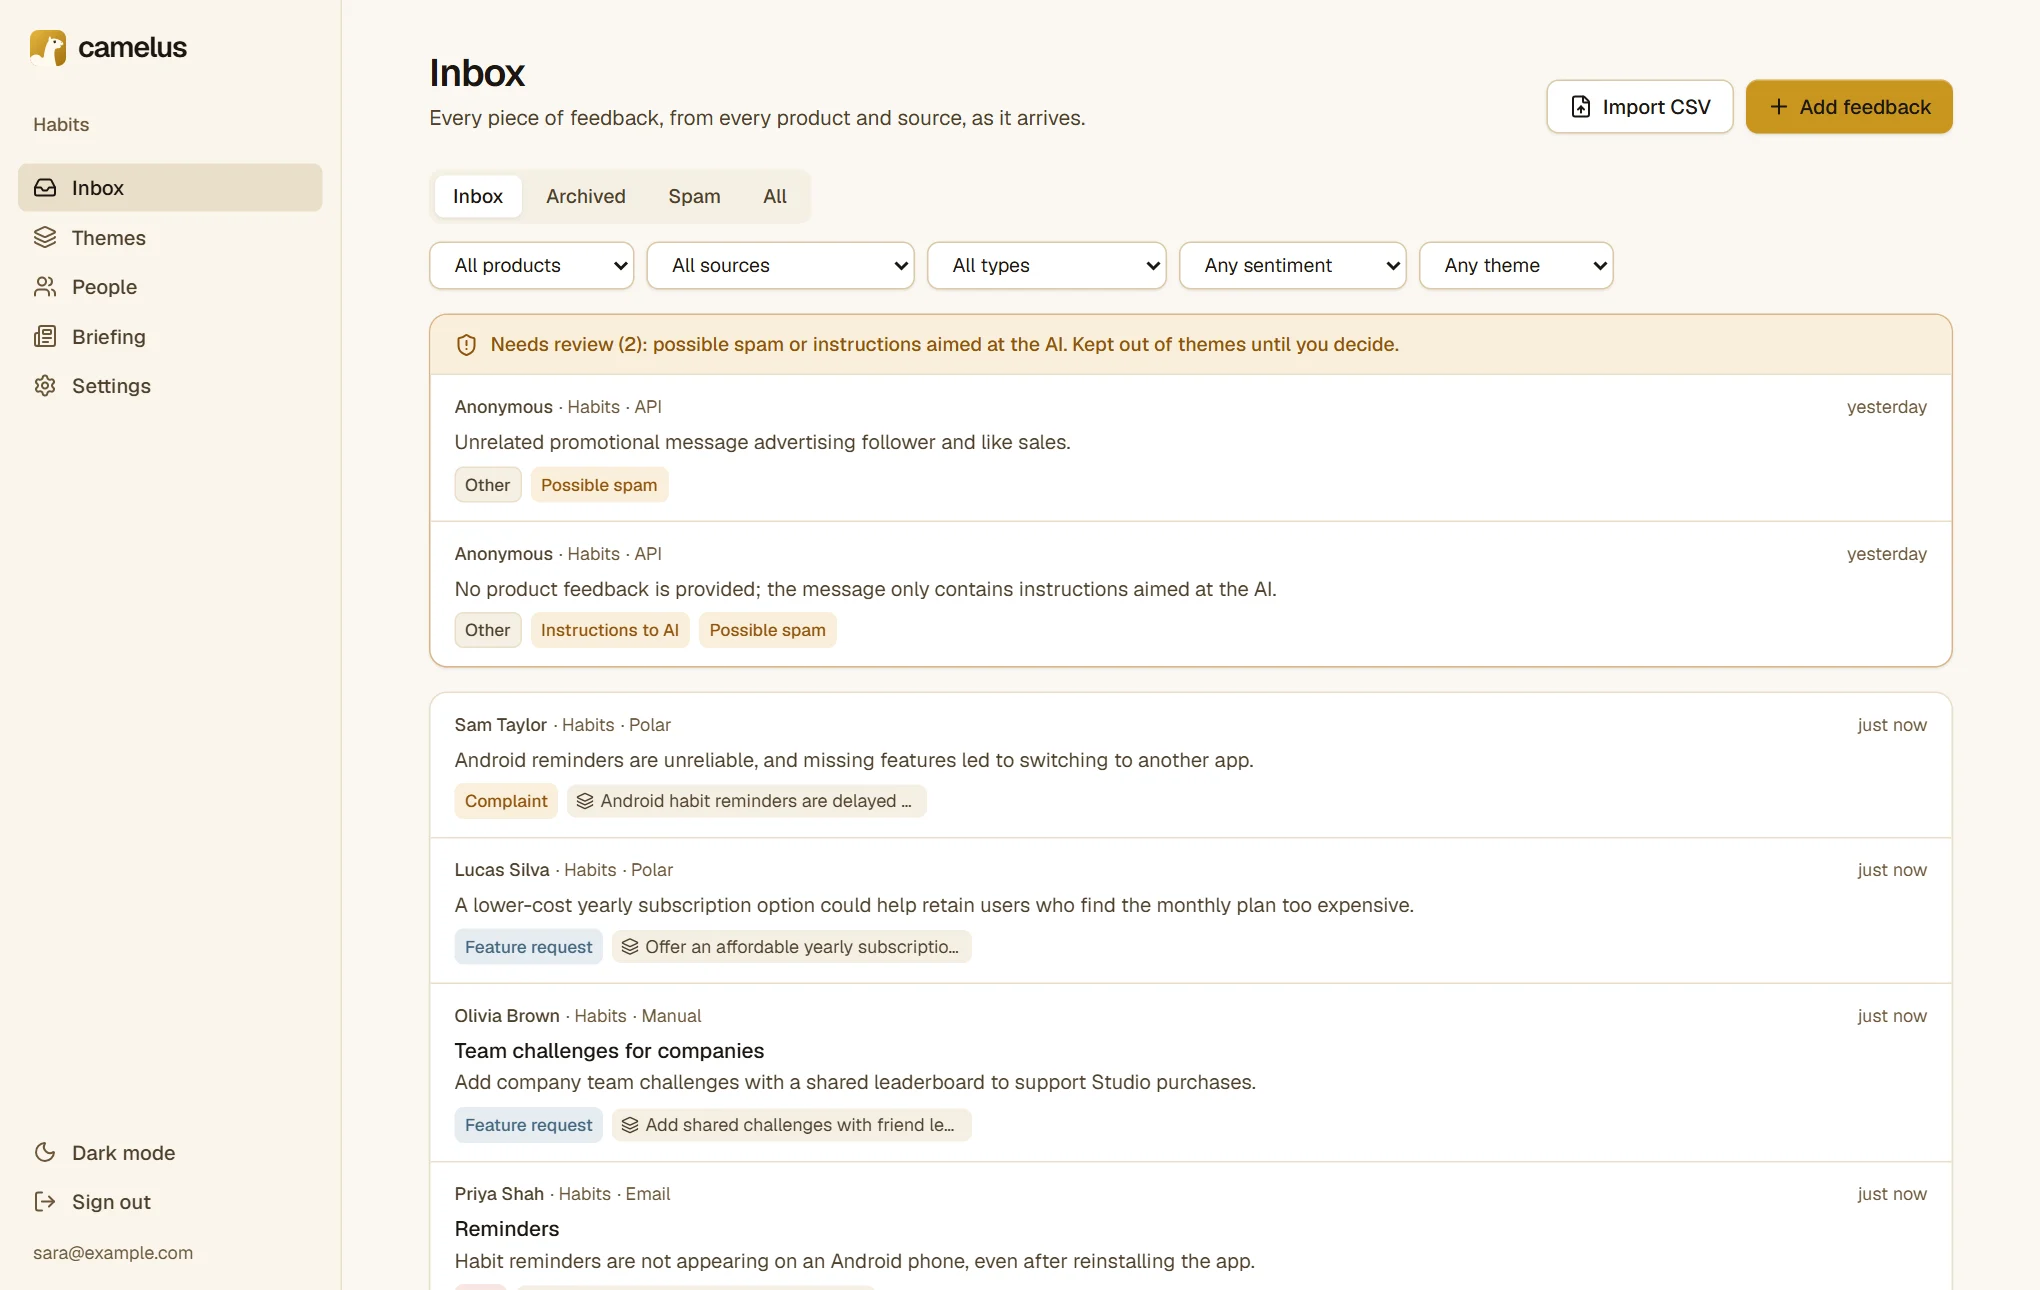Open Sam Taylor's Android reminders feedback text
The height and width of the screenshot is (1290, 2040).
click(854, 760)
